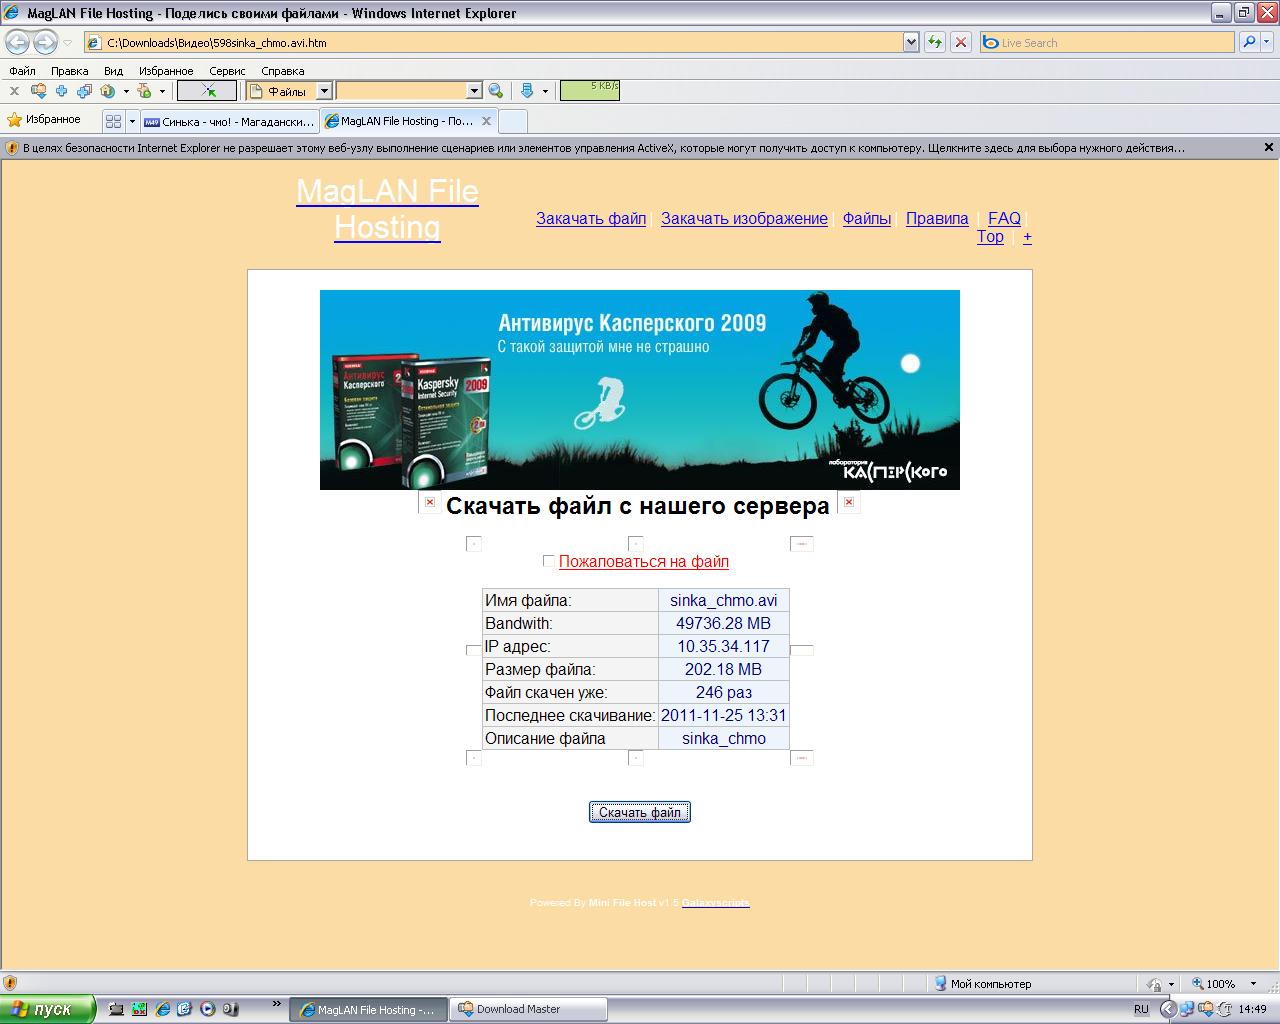Click the Live Search magnifier button
Viewport: 1280px width, 1024px height.
1249,42
